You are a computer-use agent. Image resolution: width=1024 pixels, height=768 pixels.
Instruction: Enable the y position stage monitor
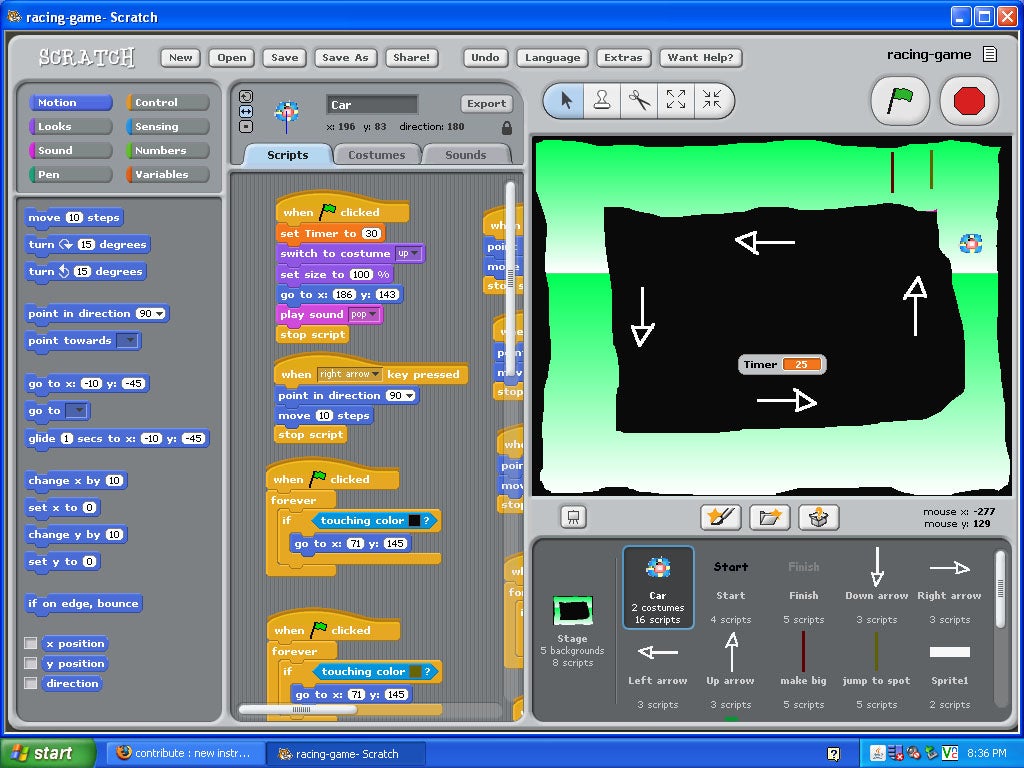pyautogui.click(x=32, y=663)
